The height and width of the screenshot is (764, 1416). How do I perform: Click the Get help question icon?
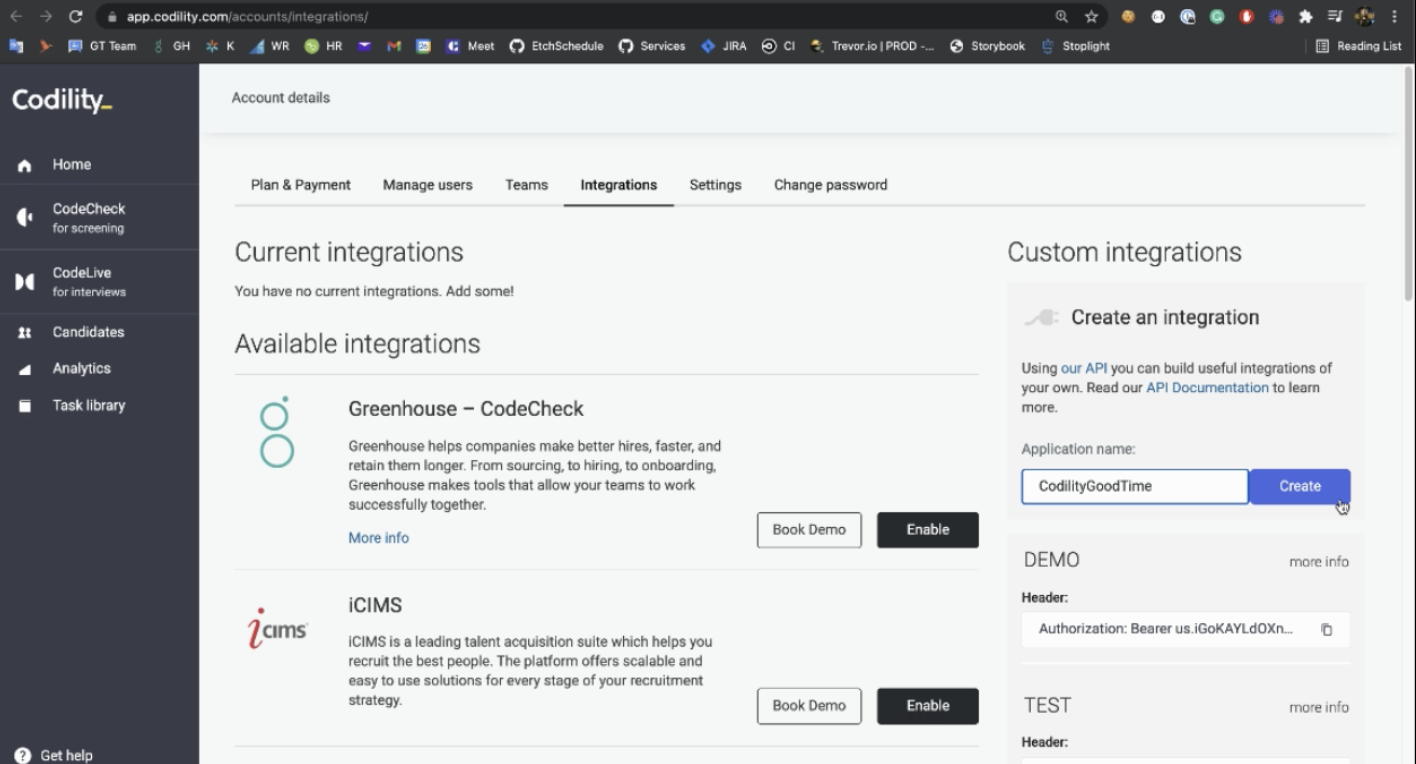coord(22,756)
